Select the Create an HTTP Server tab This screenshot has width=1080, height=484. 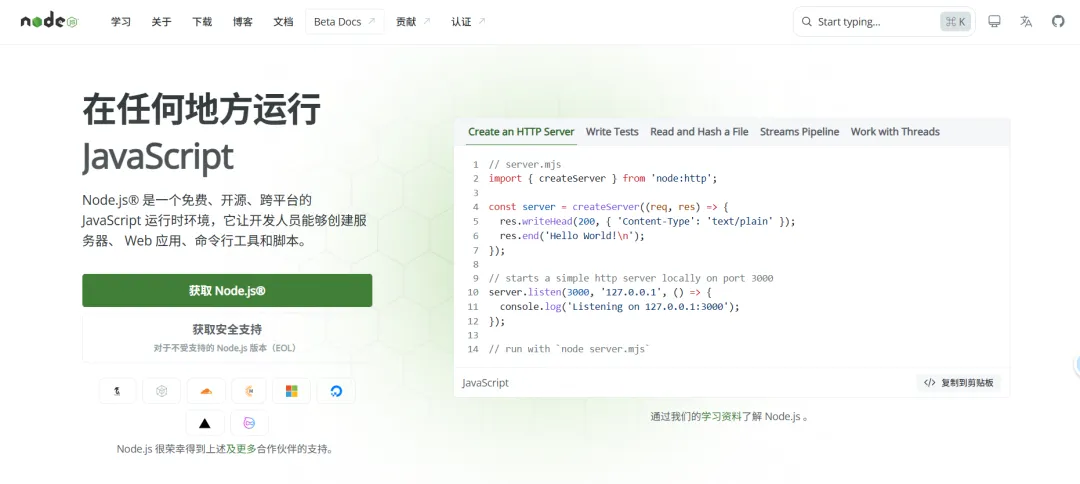point(521,131)
